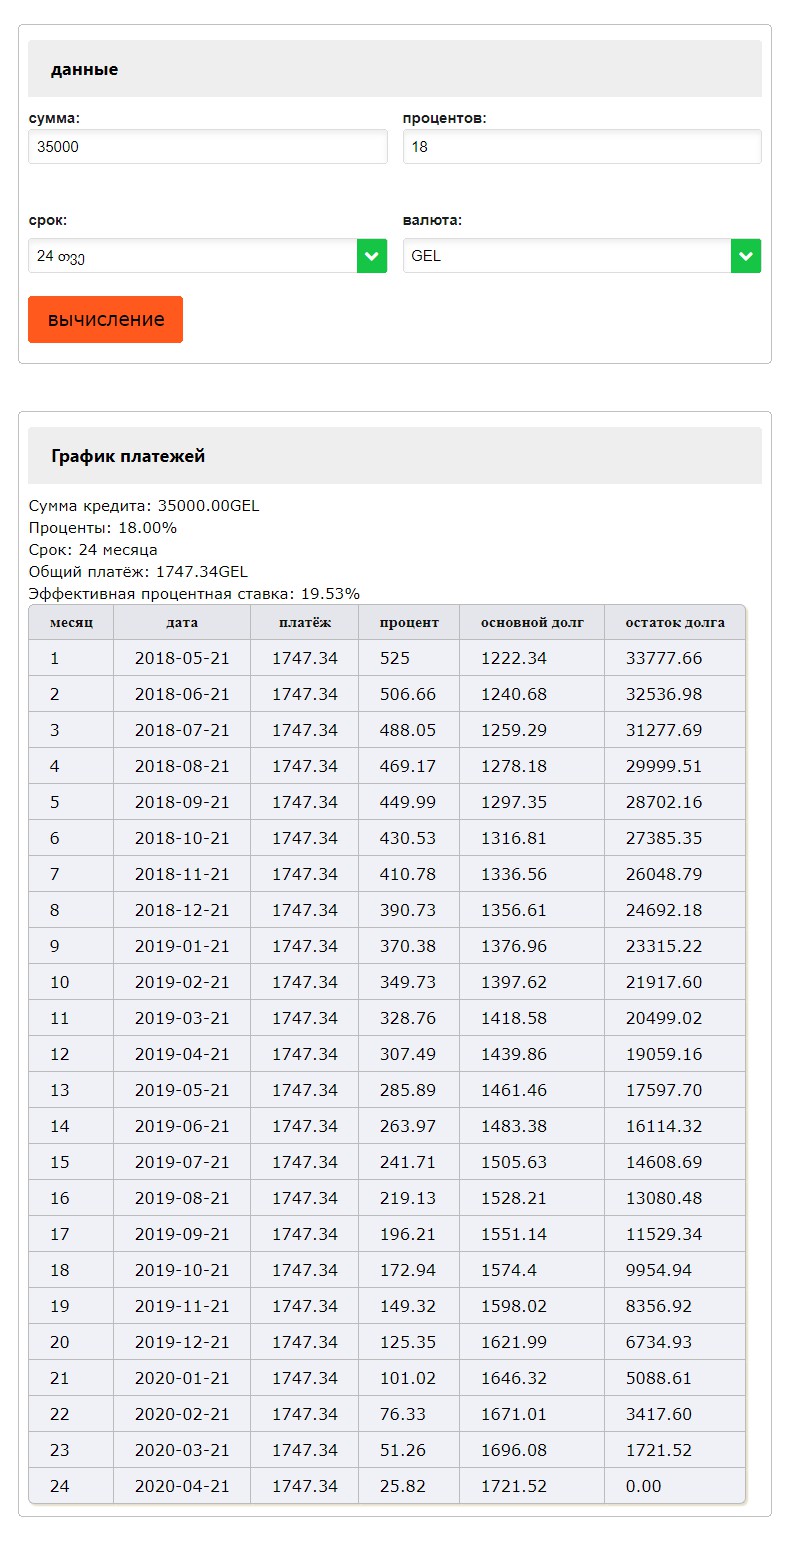Click the данные panel heading
The height and width of the screenshot is (1556, 790).
(85, 70)
